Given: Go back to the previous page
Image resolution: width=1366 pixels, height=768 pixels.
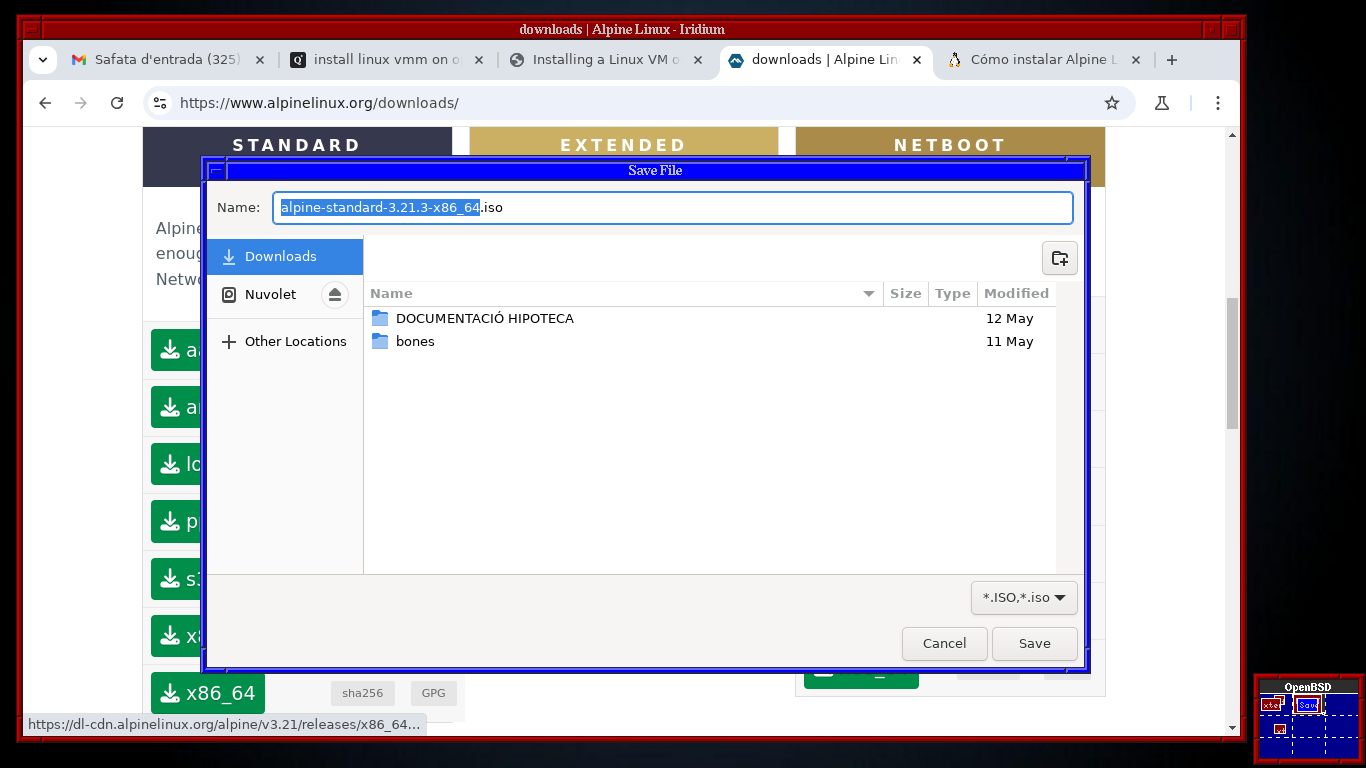Looking at the screenshot, I should click(x=45, y=103).
